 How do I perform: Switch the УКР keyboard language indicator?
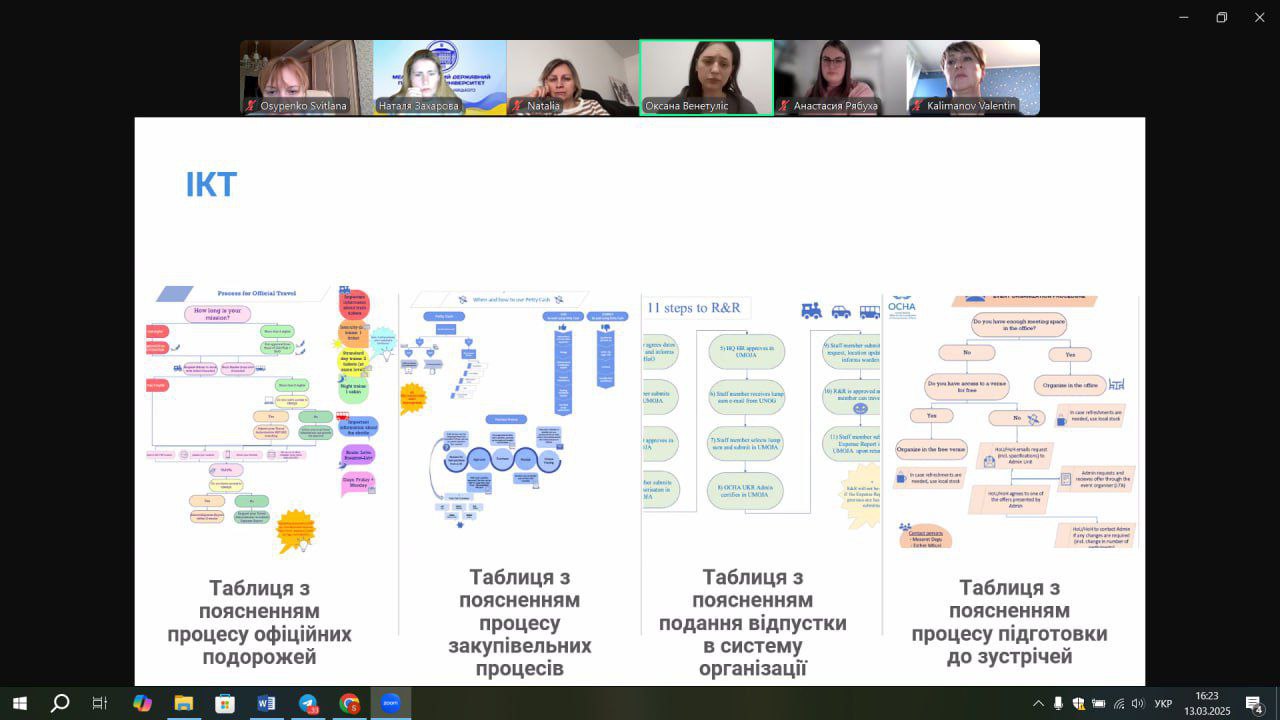coord(1163,704)
